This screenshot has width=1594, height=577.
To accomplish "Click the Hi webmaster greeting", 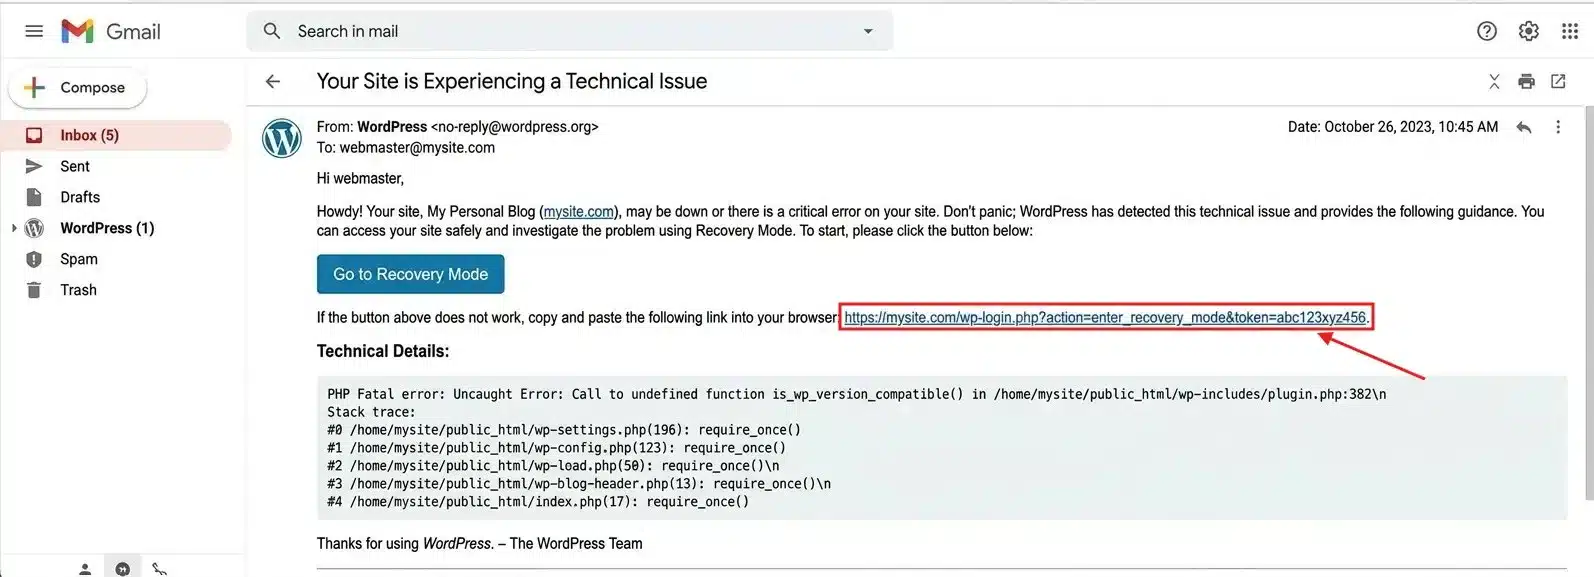I will coord(360,178).
